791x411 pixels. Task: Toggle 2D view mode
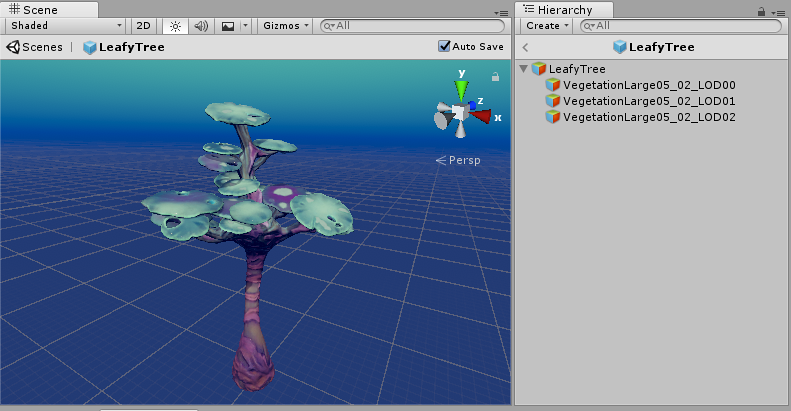(x=144, y=26)
